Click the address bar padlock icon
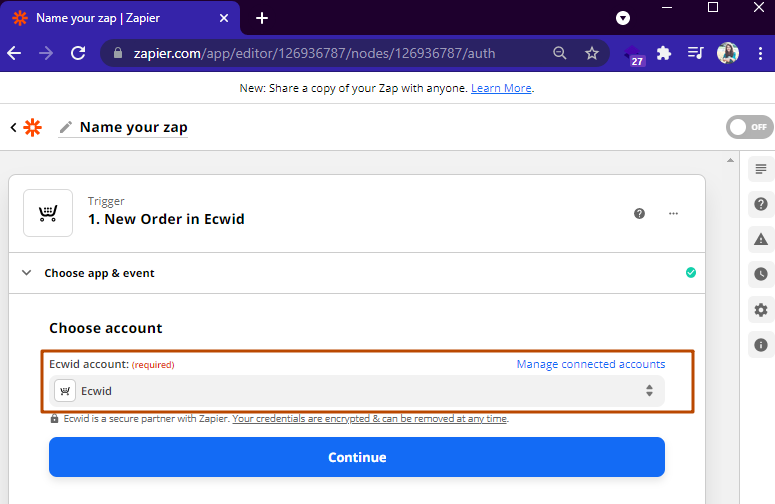775x504 pixels. [118, 53]
